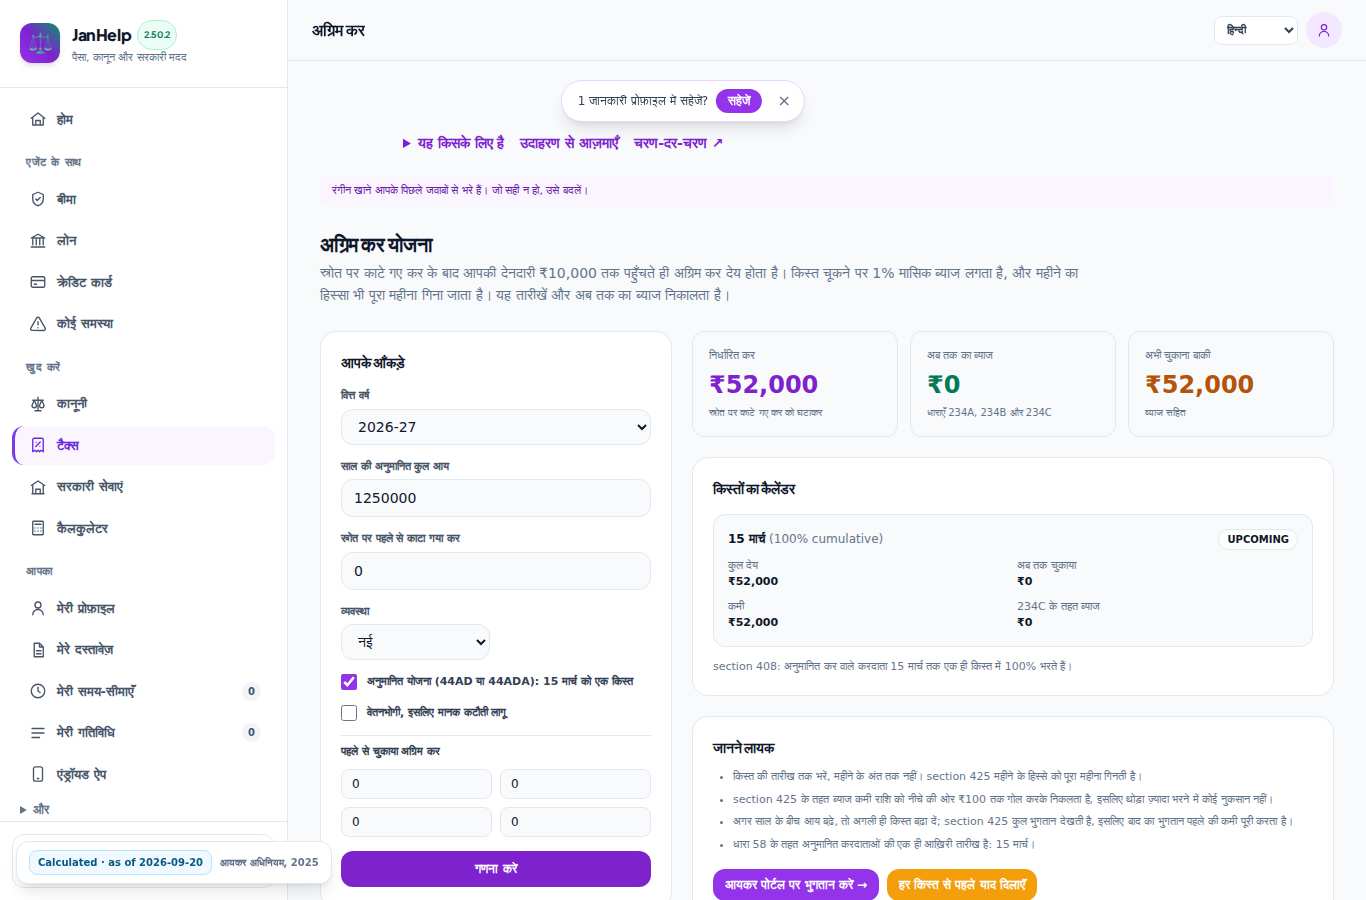Open the व्यवस्था नई dropdown
The height and width of the screenshot is (900, 1366).
point(416,642)
